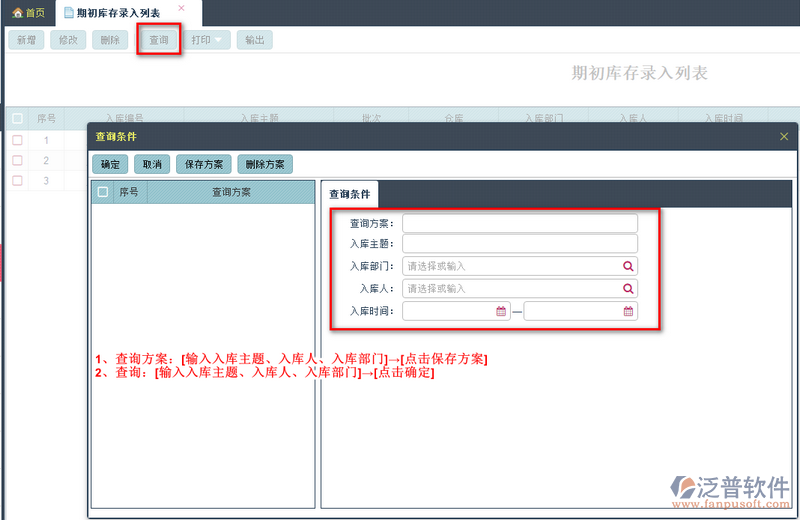The width and height of the screenshot is (800, 520).
Task: Open the 打印 dropdown menu
Action: click(207, 40)
